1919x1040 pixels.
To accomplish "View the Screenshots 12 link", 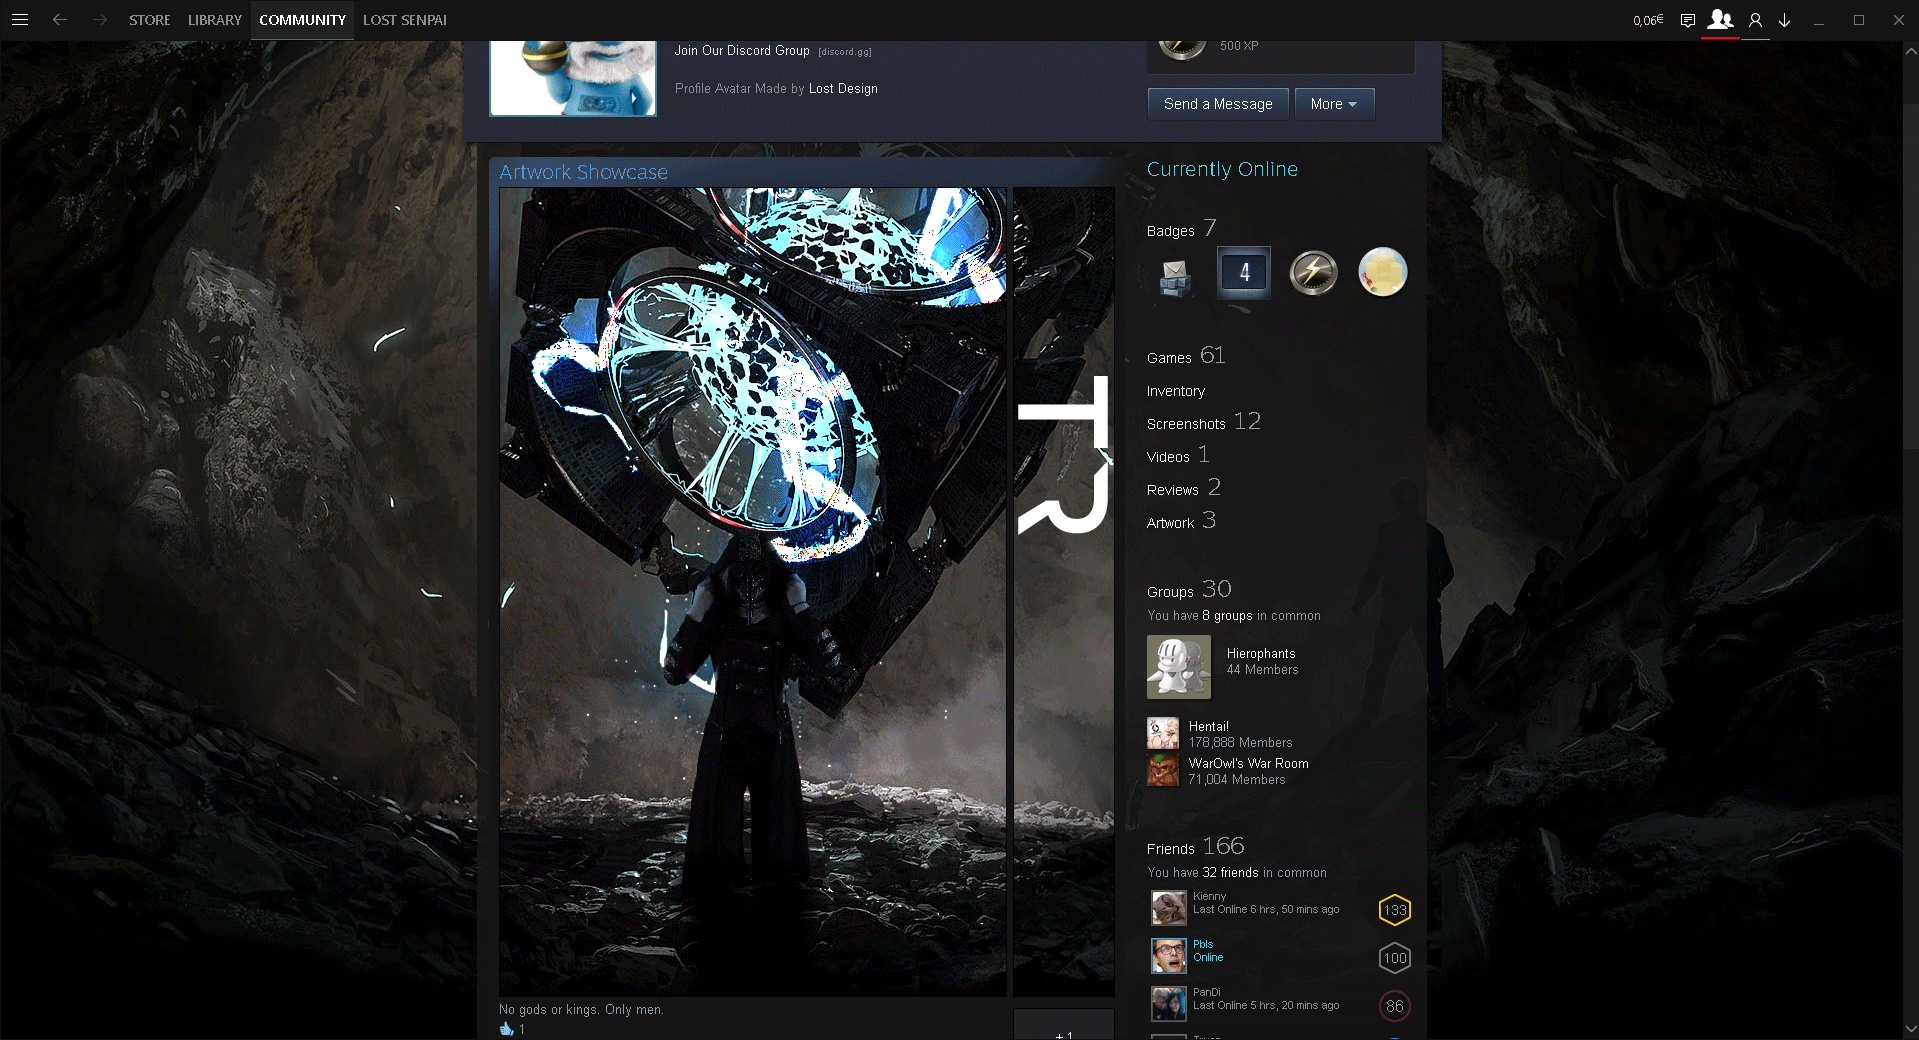I will tap(1204, 422).
